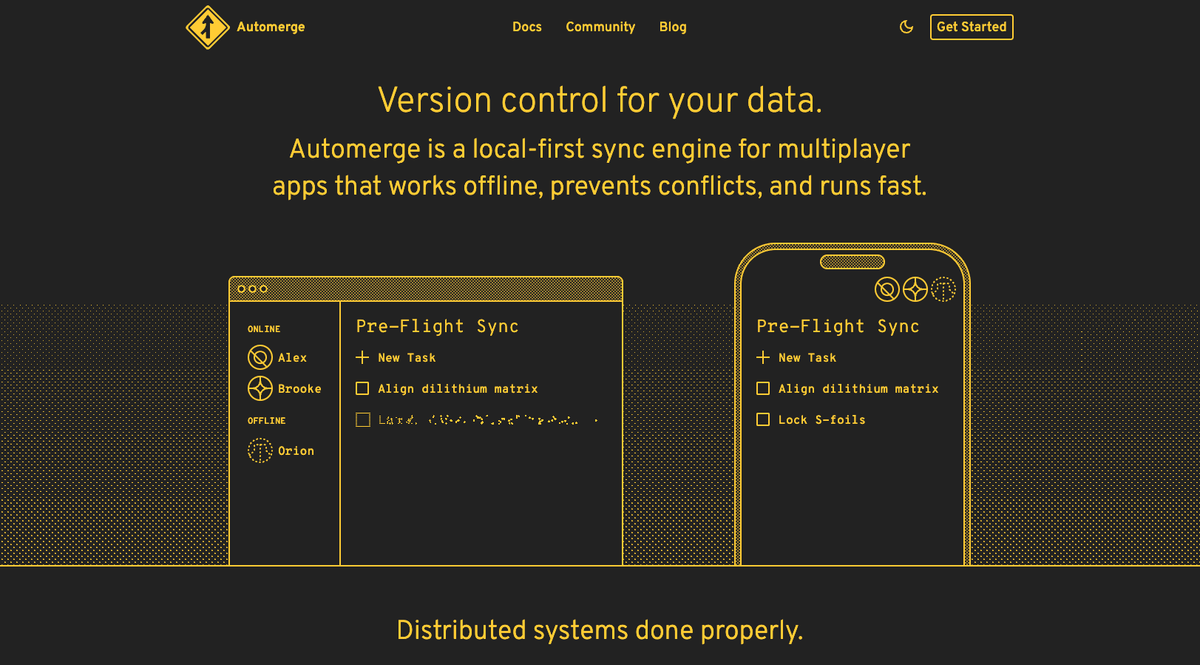Click the second window control circle in the desktop title bar

point(252,289)
